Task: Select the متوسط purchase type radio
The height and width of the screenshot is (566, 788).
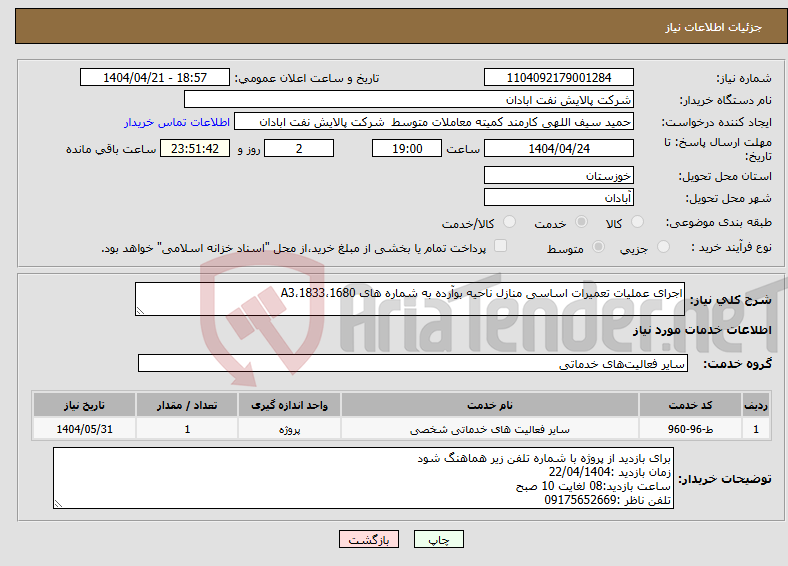Action: pyautogui.click(x=598, y=246)
